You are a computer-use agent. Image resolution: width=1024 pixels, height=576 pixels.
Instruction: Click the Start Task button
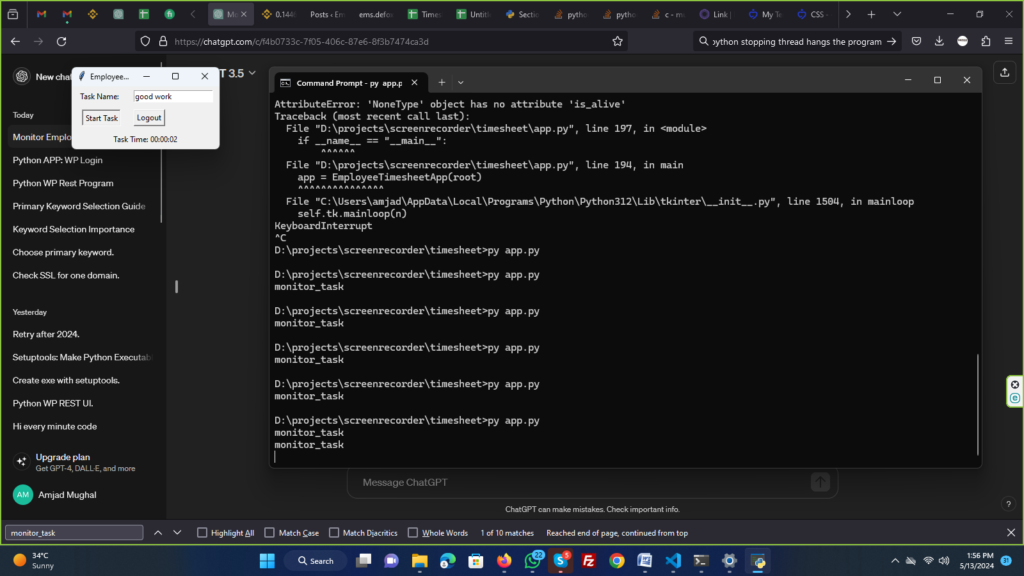101,118
